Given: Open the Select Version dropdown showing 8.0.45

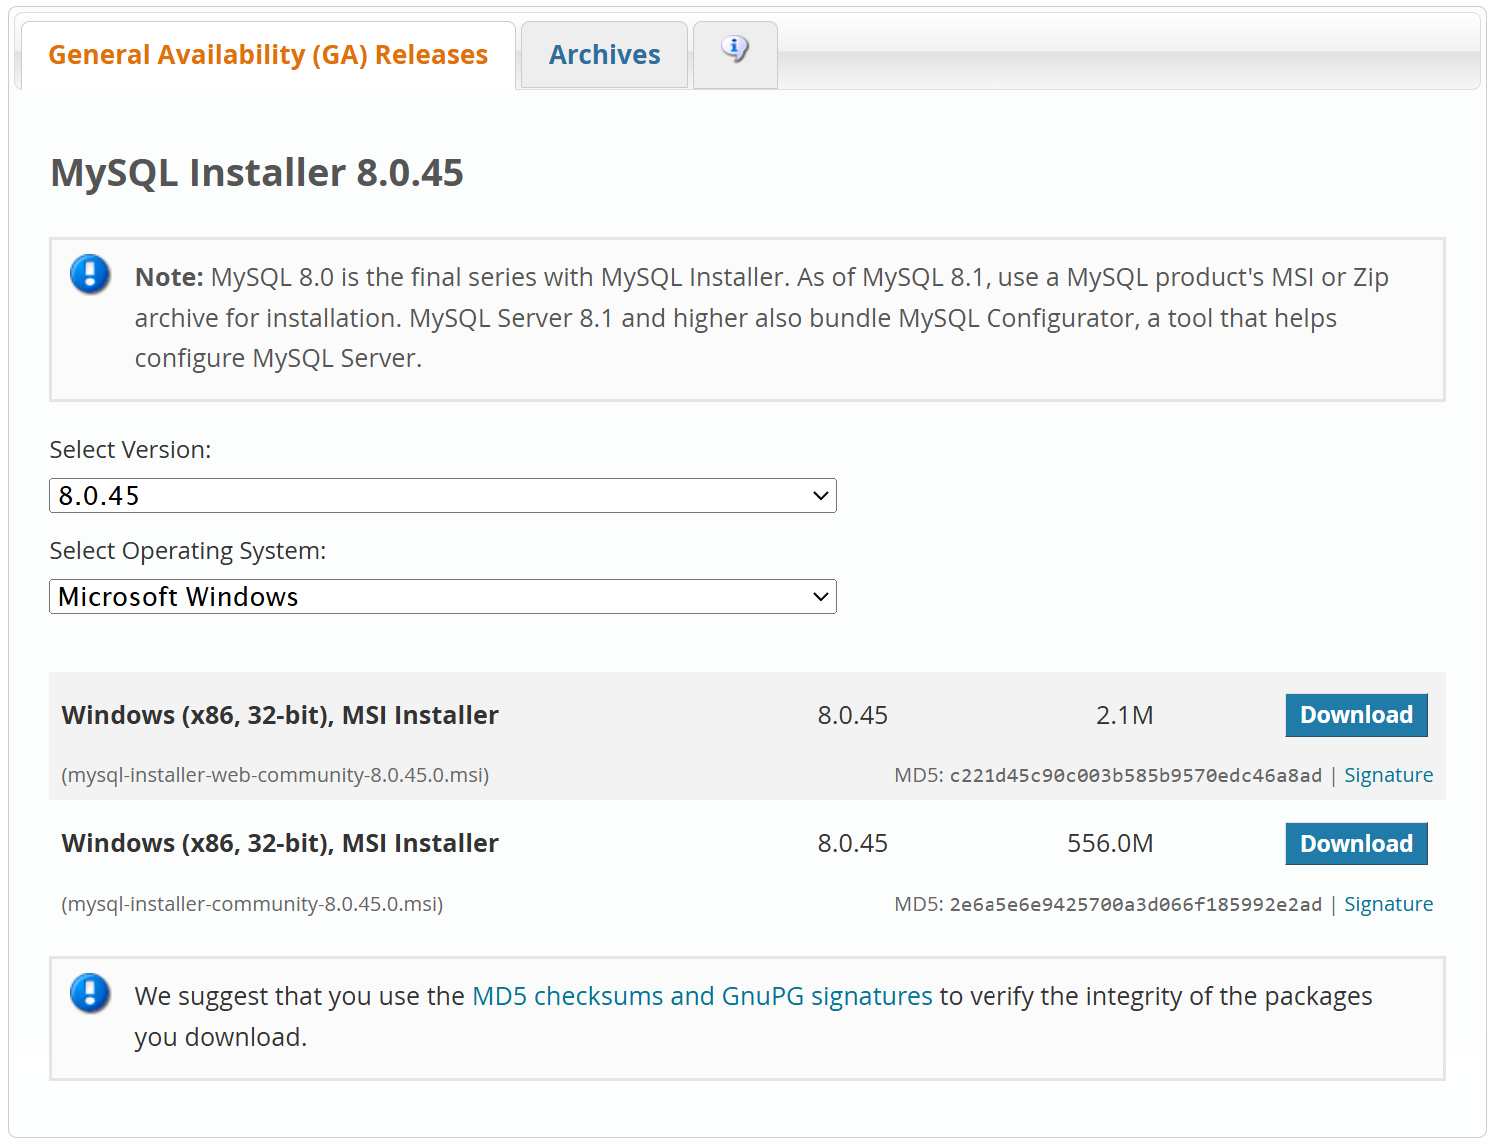Looking at the screenshot, I should pyautogui.click(x=442, y=496).
